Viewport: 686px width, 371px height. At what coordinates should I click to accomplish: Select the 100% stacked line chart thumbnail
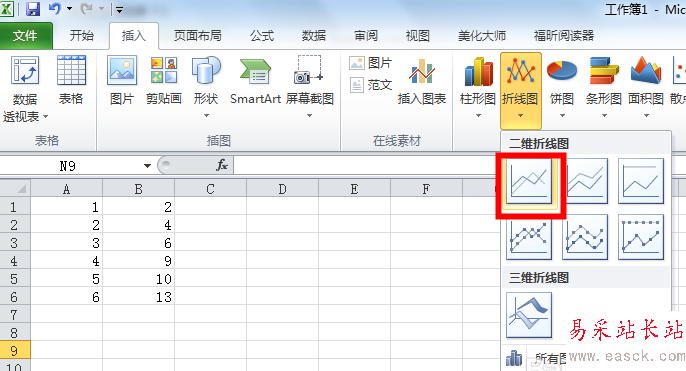(x=641, y=182)
